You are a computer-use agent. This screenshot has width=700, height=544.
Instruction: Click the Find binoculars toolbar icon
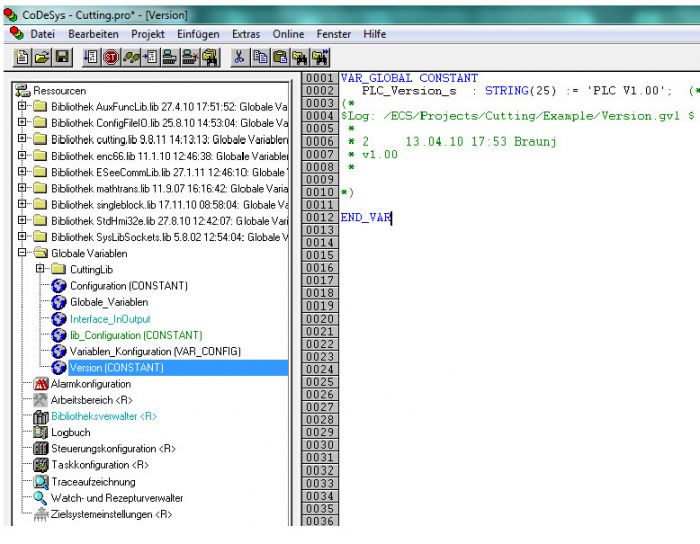[x=301, y=58]
